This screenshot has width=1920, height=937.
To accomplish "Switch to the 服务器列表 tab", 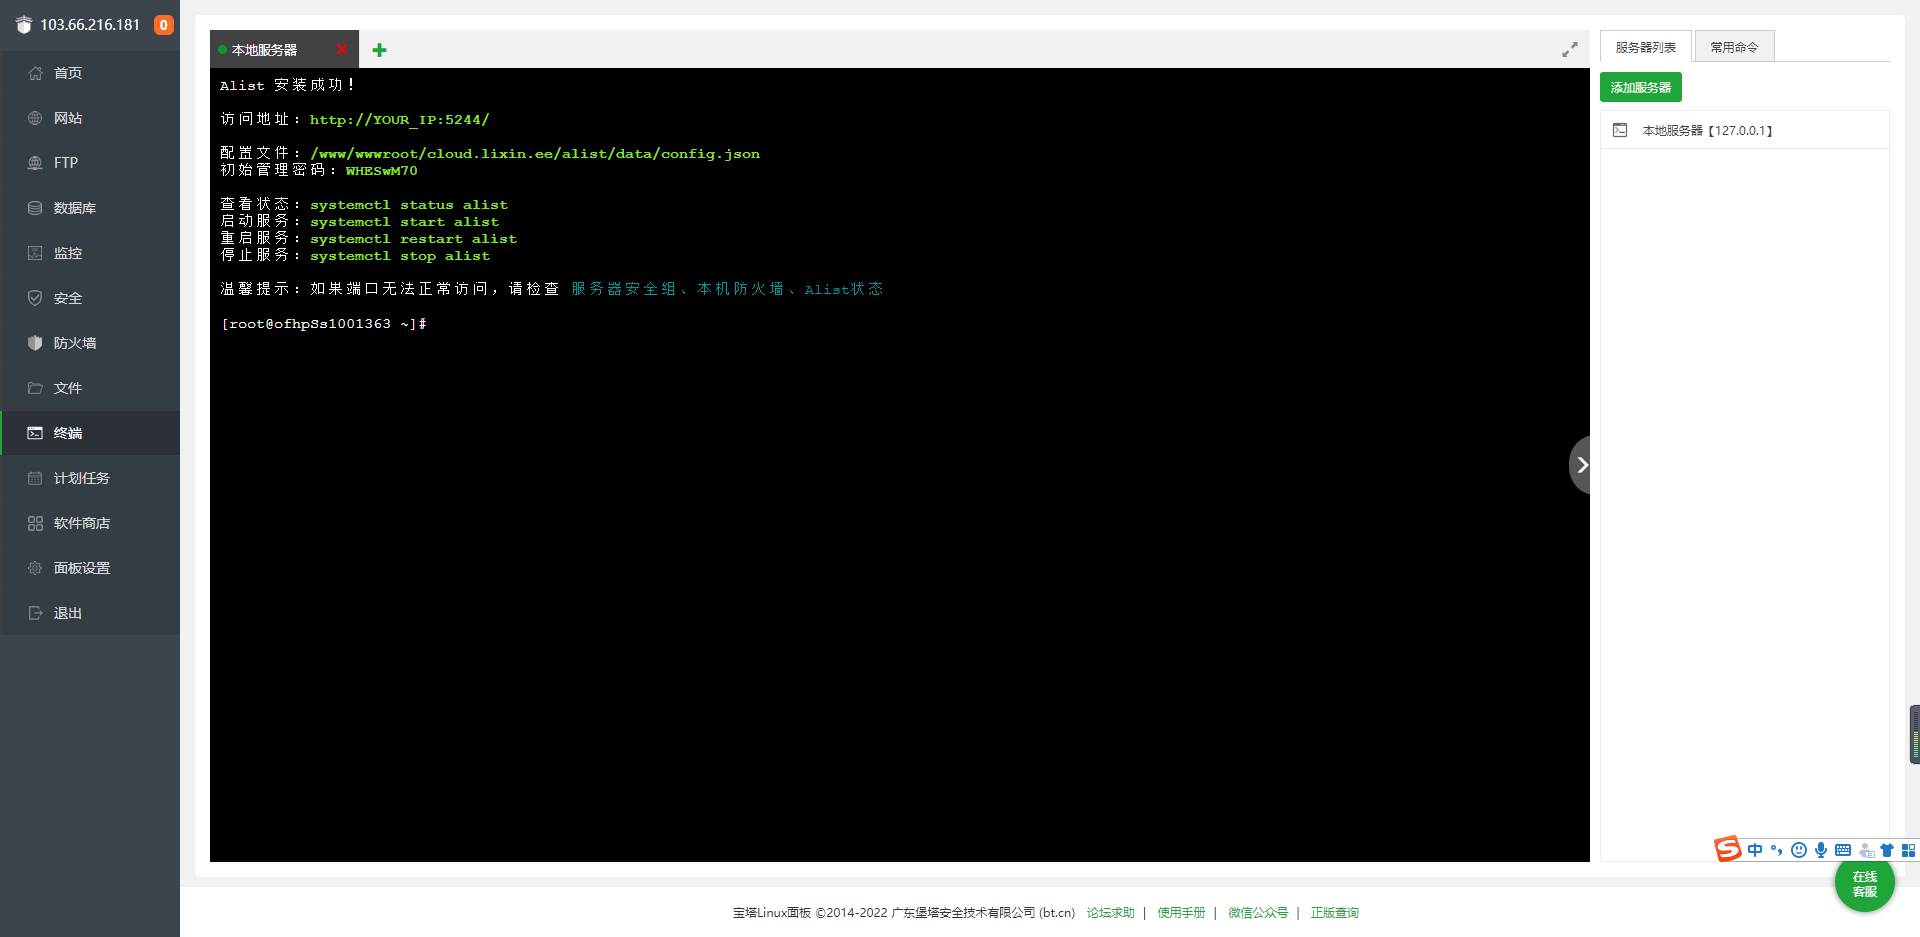I will pos(1645,47).
